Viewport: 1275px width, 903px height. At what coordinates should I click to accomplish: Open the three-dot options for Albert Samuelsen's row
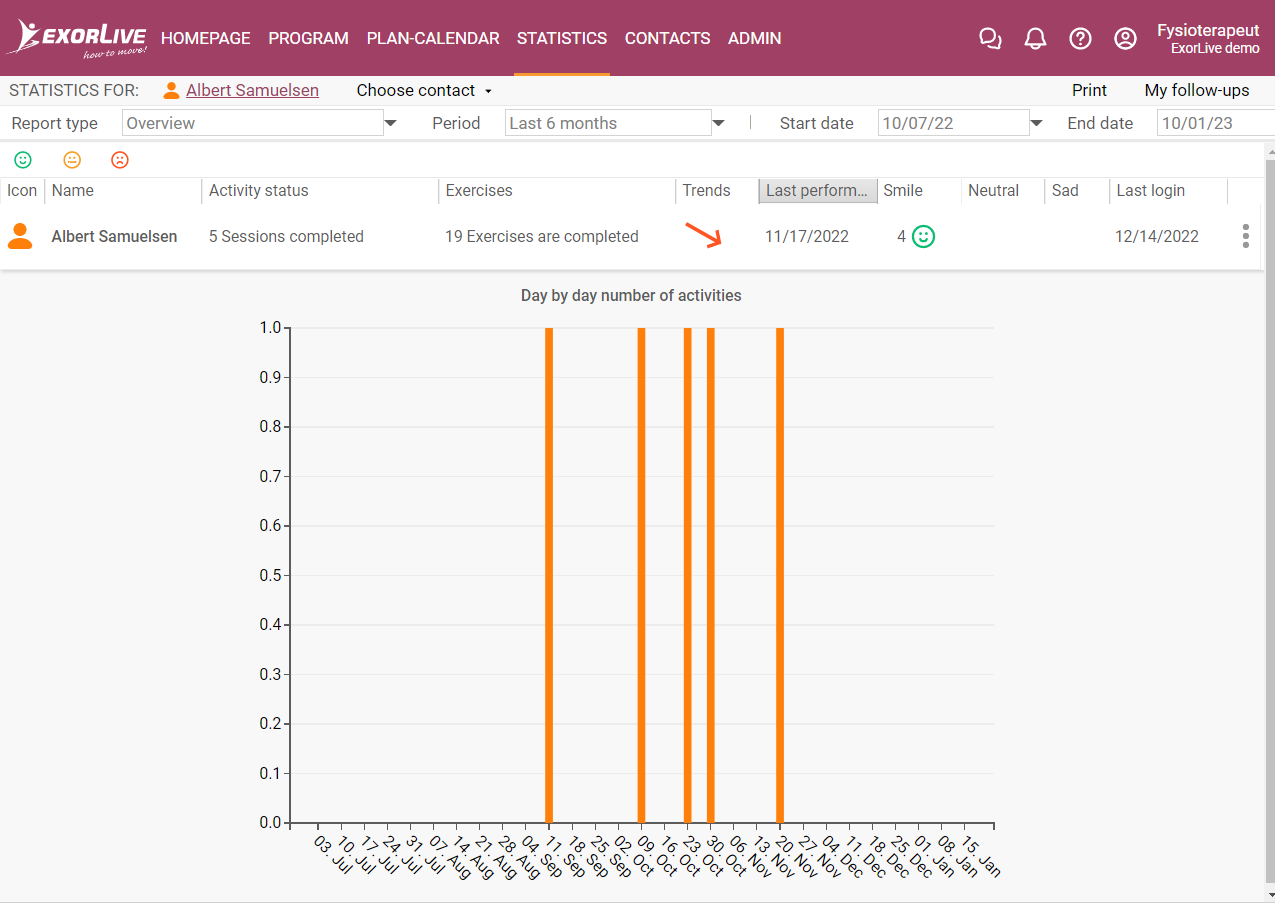pyautogui.click(x=1245, y=236)
